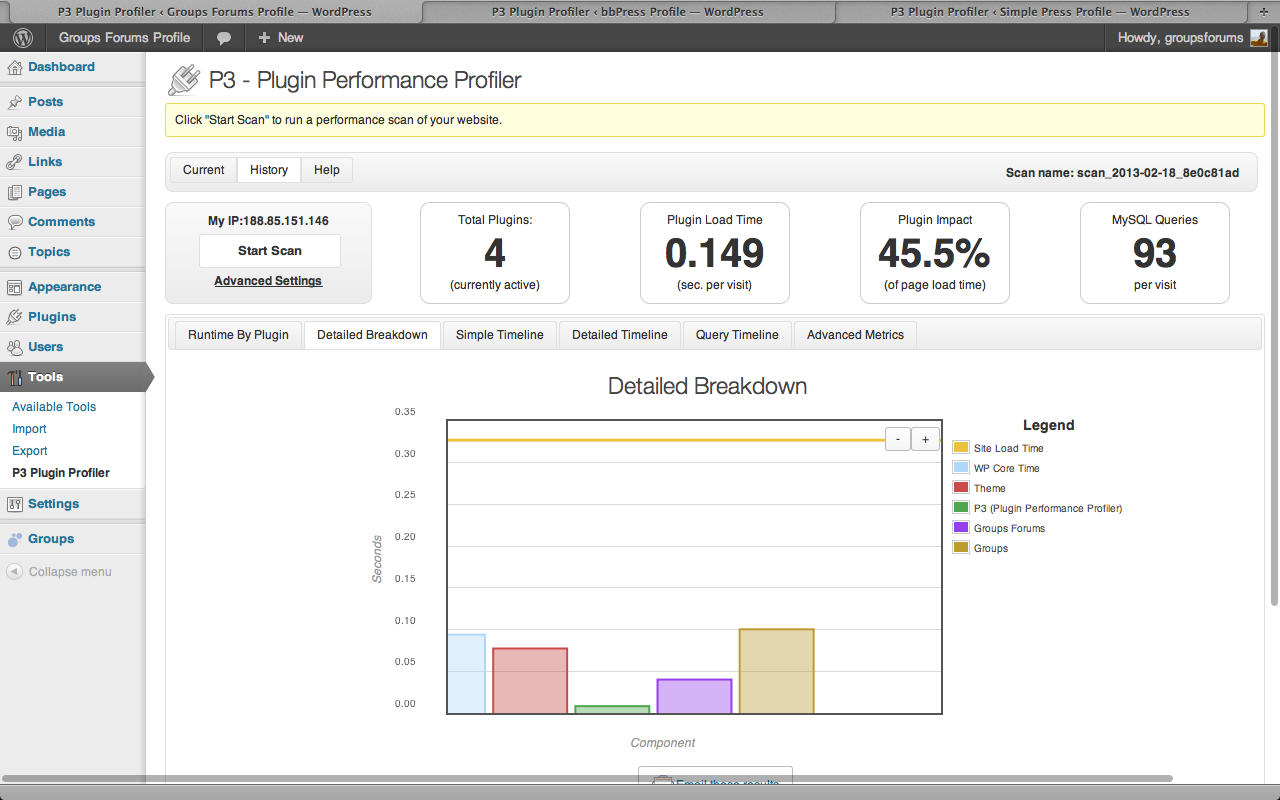Click the Links chain icon
1280x800 pixels.
point(15,162)
